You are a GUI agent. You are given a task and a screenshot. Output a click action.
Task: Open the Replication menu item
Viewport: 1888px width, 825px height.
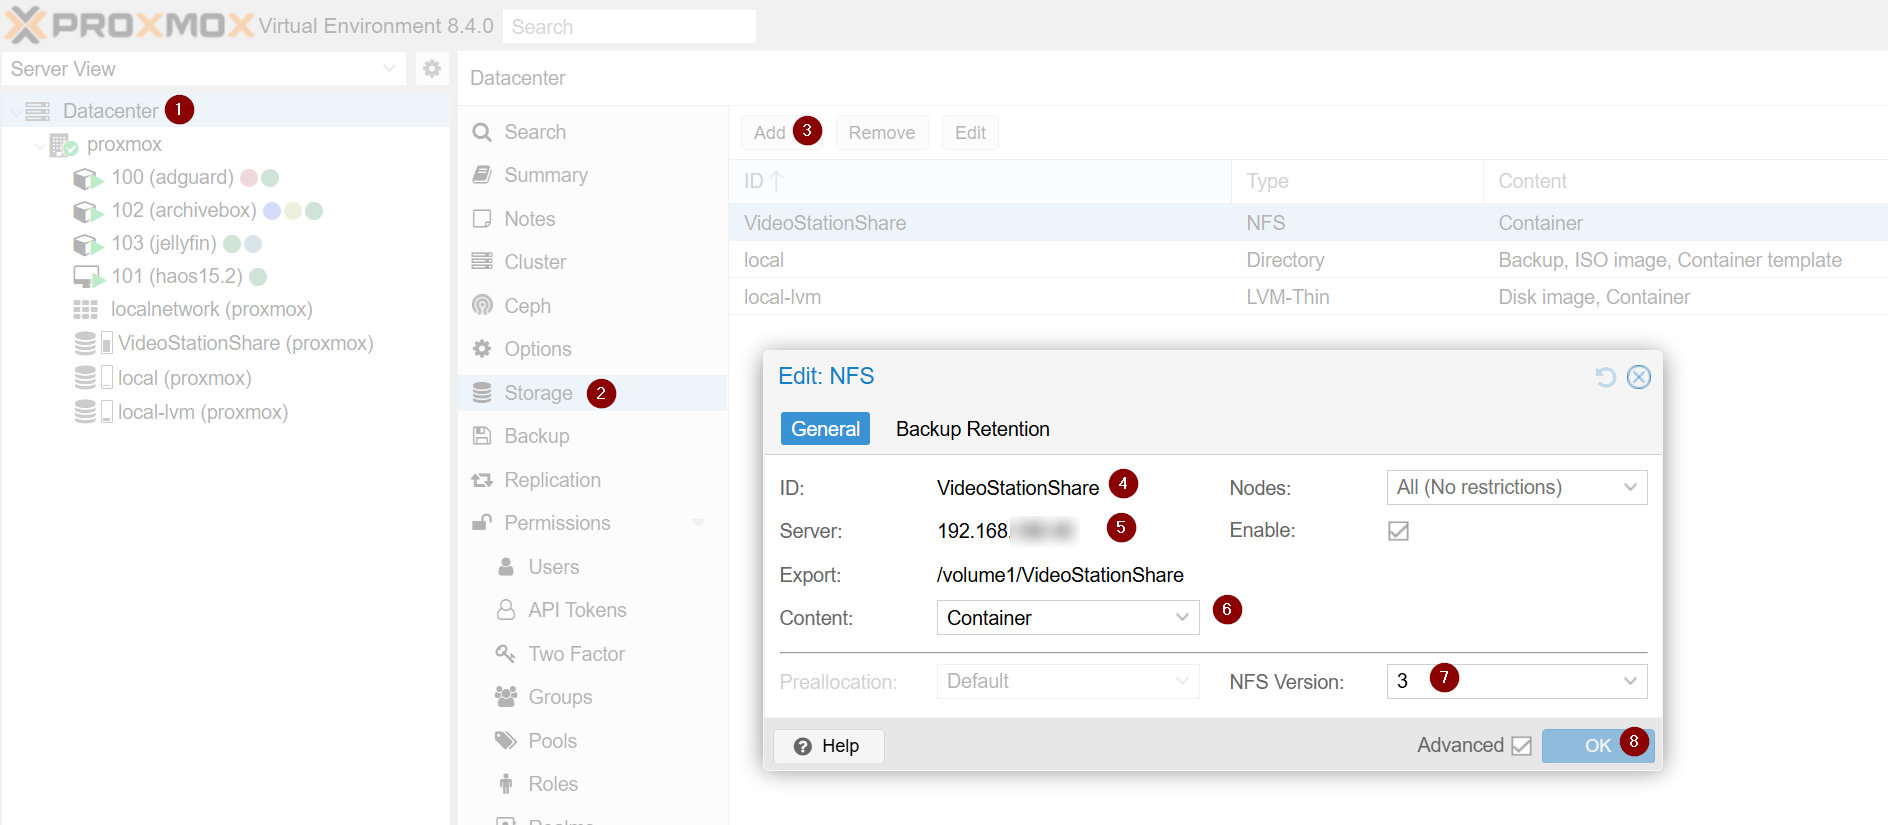click(x=593, y=480)
